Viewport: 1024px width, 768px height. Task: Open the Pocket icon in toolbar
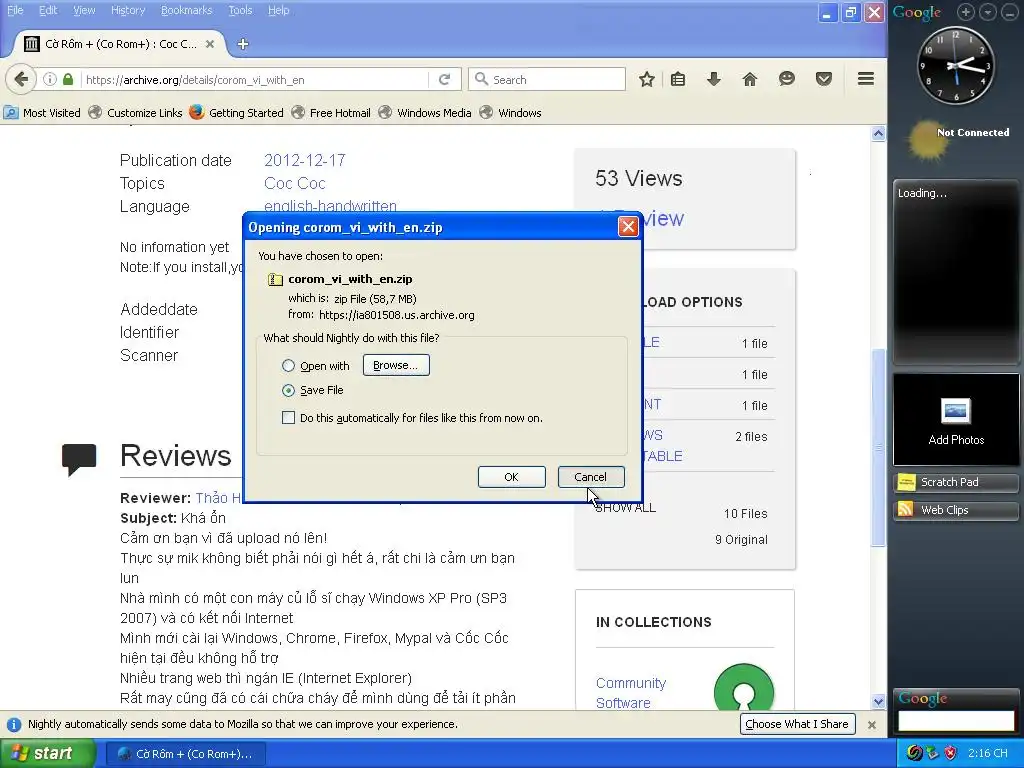[x=824, y=80]
